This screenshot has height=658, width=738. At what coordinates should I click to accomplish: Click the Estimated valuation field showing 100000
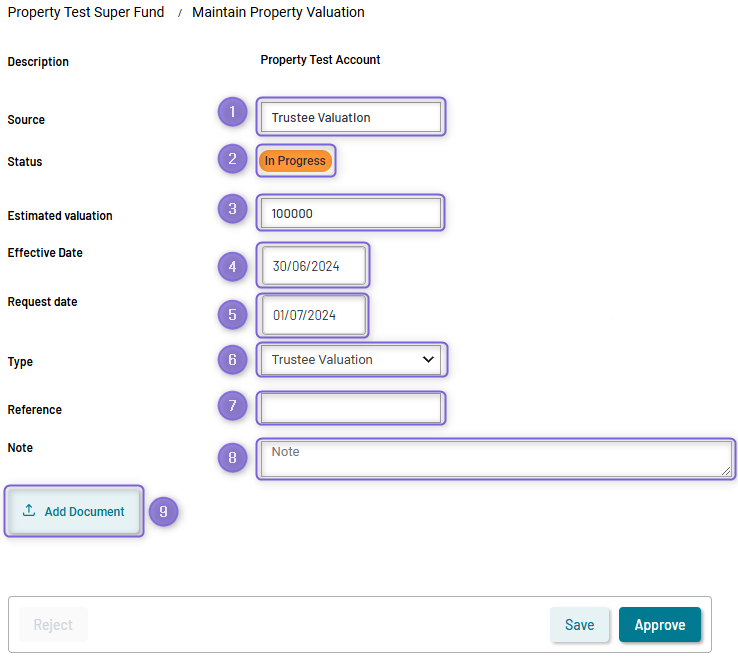coord(351,213)
